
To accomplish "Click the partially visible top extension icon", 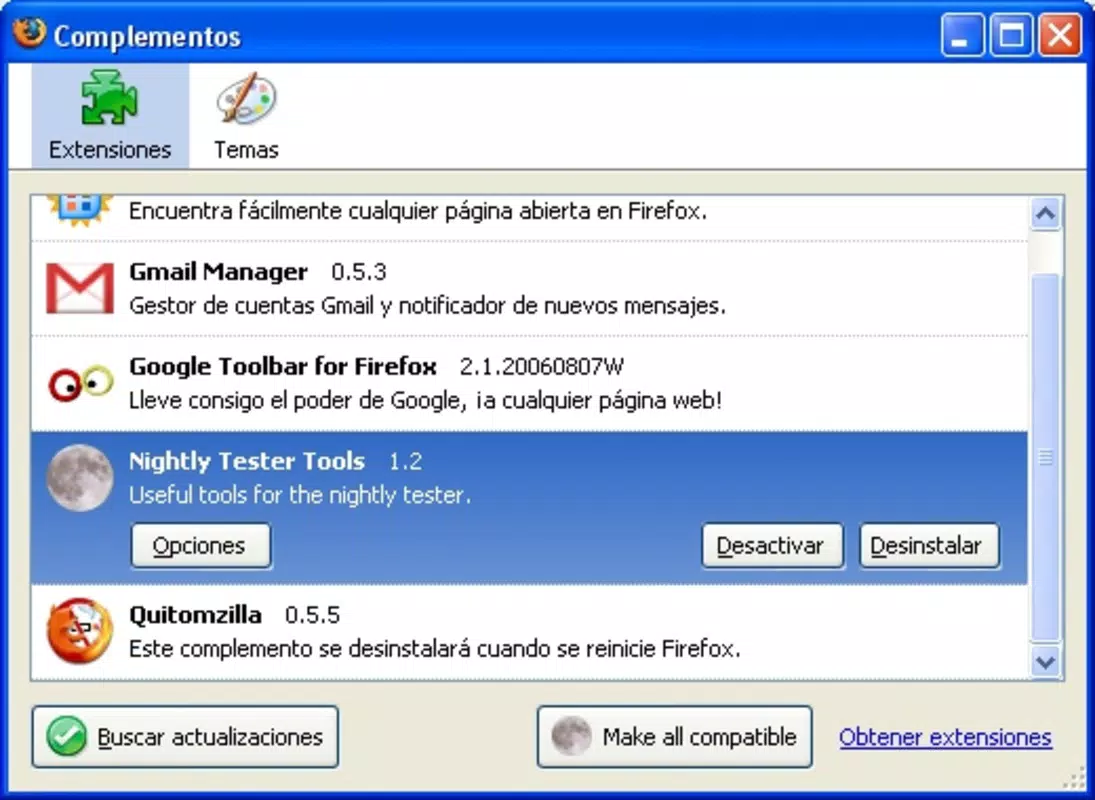I will pos(80,211).
